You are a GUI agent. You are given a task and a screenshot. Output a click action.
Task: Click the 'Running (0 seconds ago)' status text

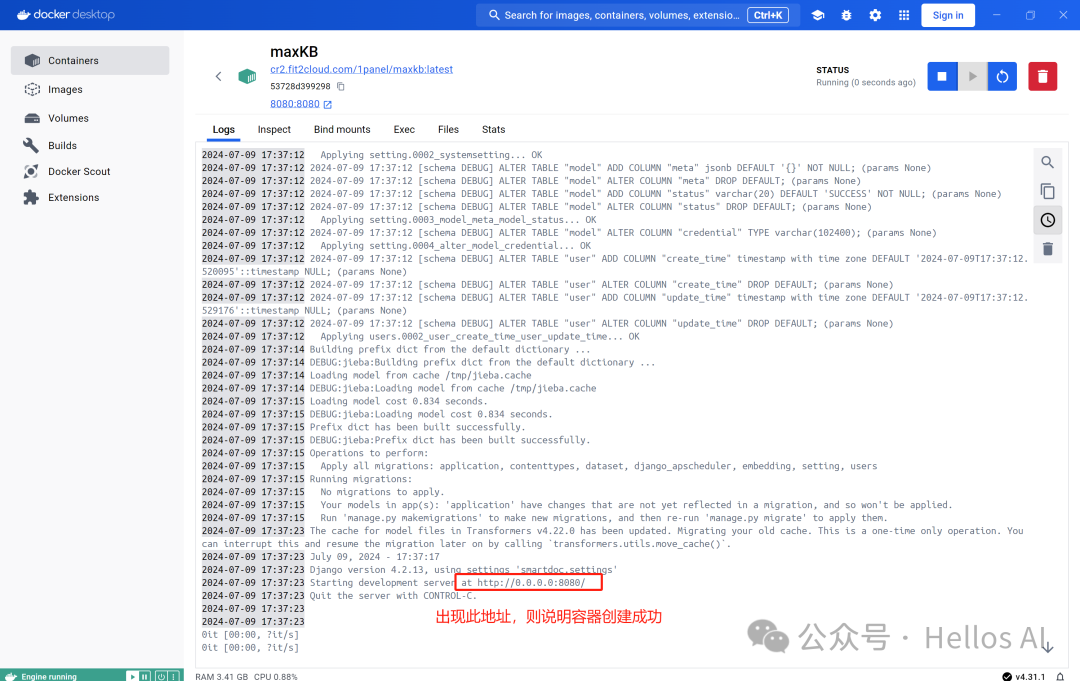[866, 83]
